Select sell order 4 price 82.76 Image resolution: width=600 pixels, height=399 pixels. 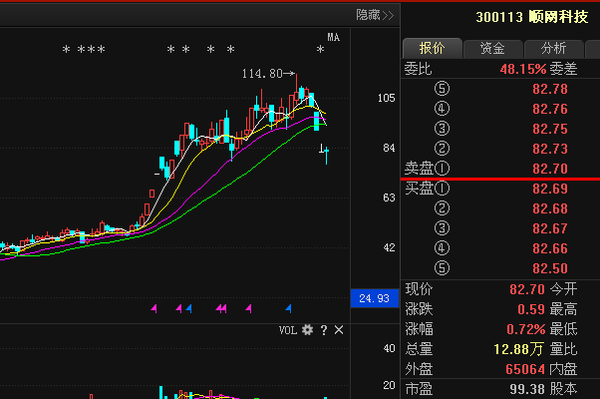click(550, 109)
